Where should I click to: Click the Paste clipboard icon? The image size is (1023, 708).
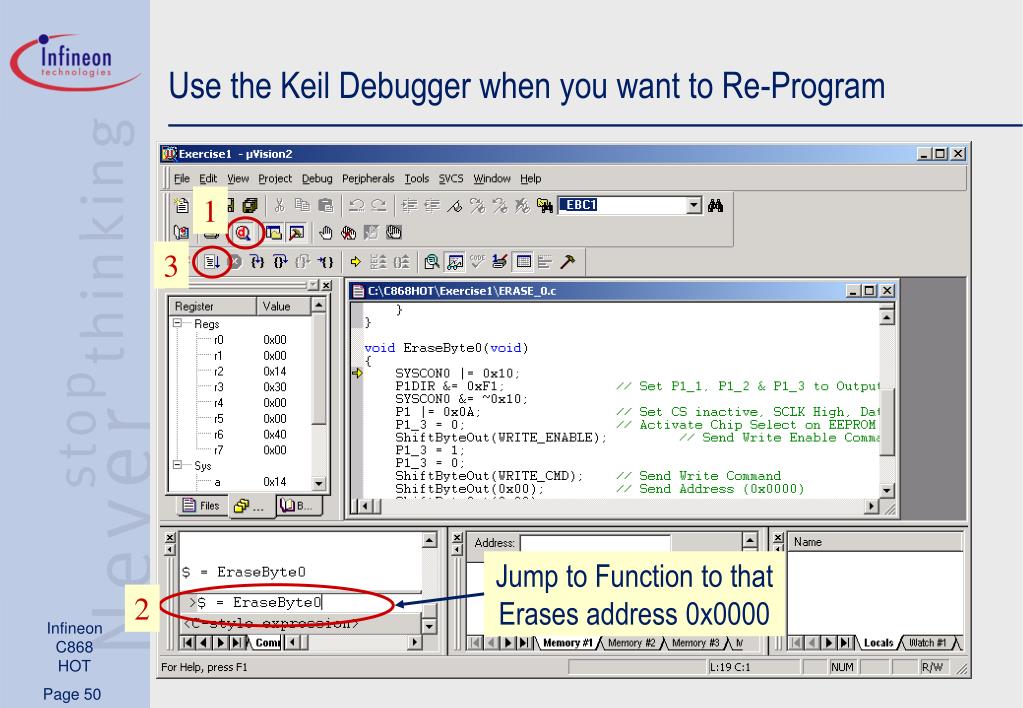click(325, 206)
